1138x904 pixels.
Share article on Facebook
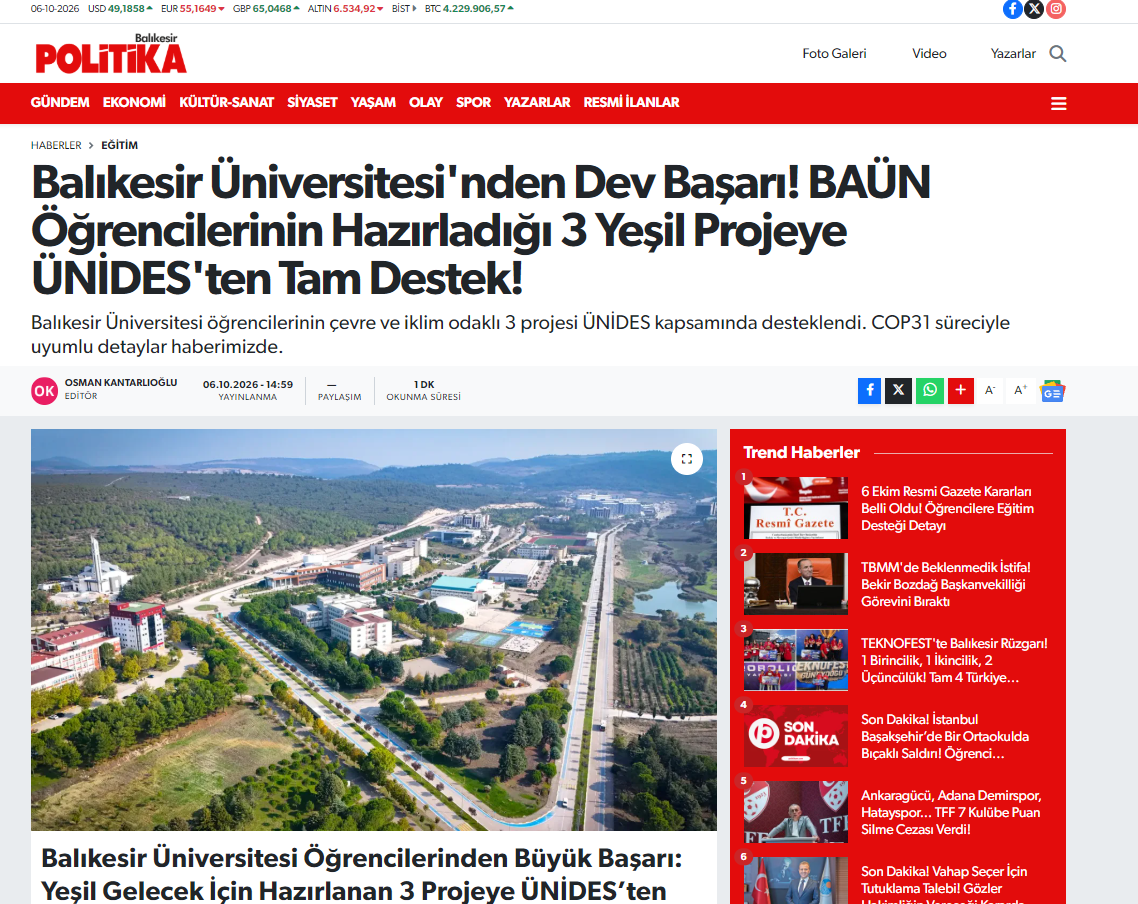(x=869, y=390)
